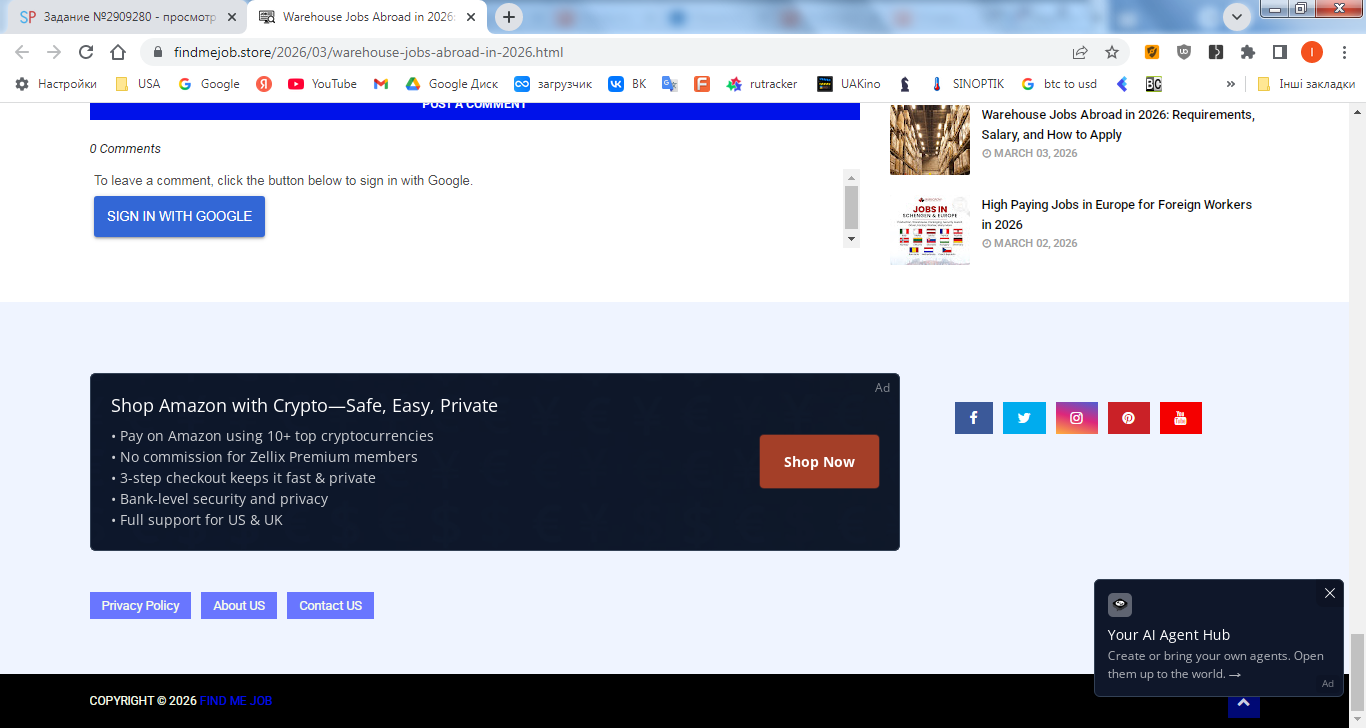Reload the page with the refresh icon

click(x=86, y=52)
